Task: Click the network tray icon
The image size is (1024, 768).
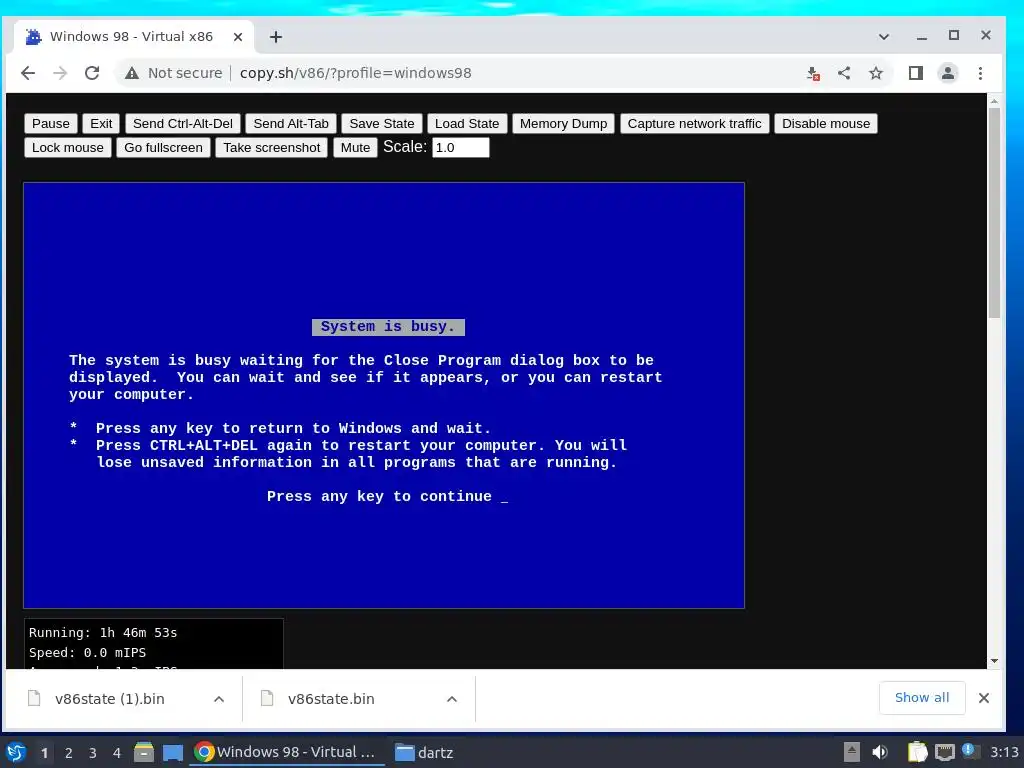Action: click(944, 752)
